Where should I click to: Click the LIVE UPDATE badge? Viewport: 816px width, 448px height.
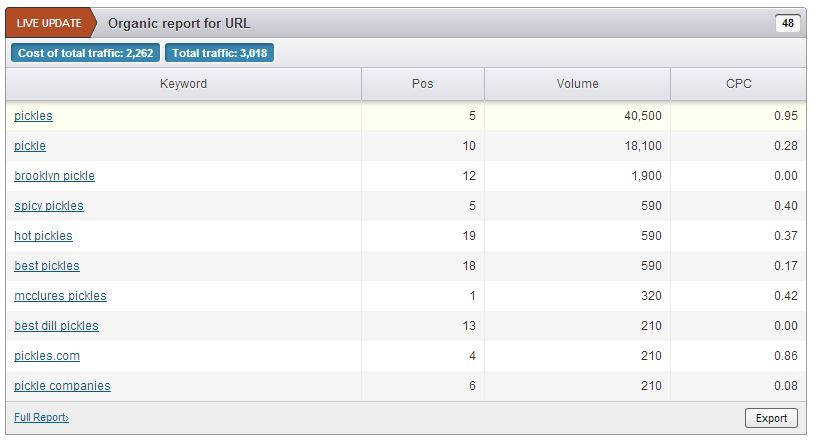50,23
